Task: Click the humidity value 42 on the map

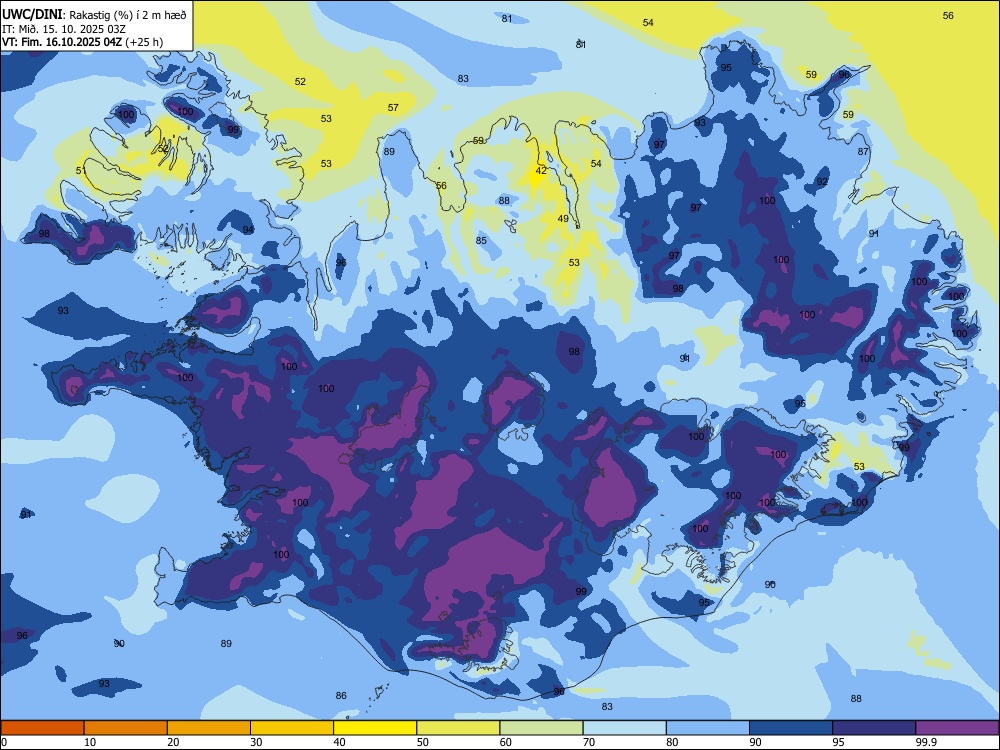Action: pyautogui.click(x=541, y=170)
